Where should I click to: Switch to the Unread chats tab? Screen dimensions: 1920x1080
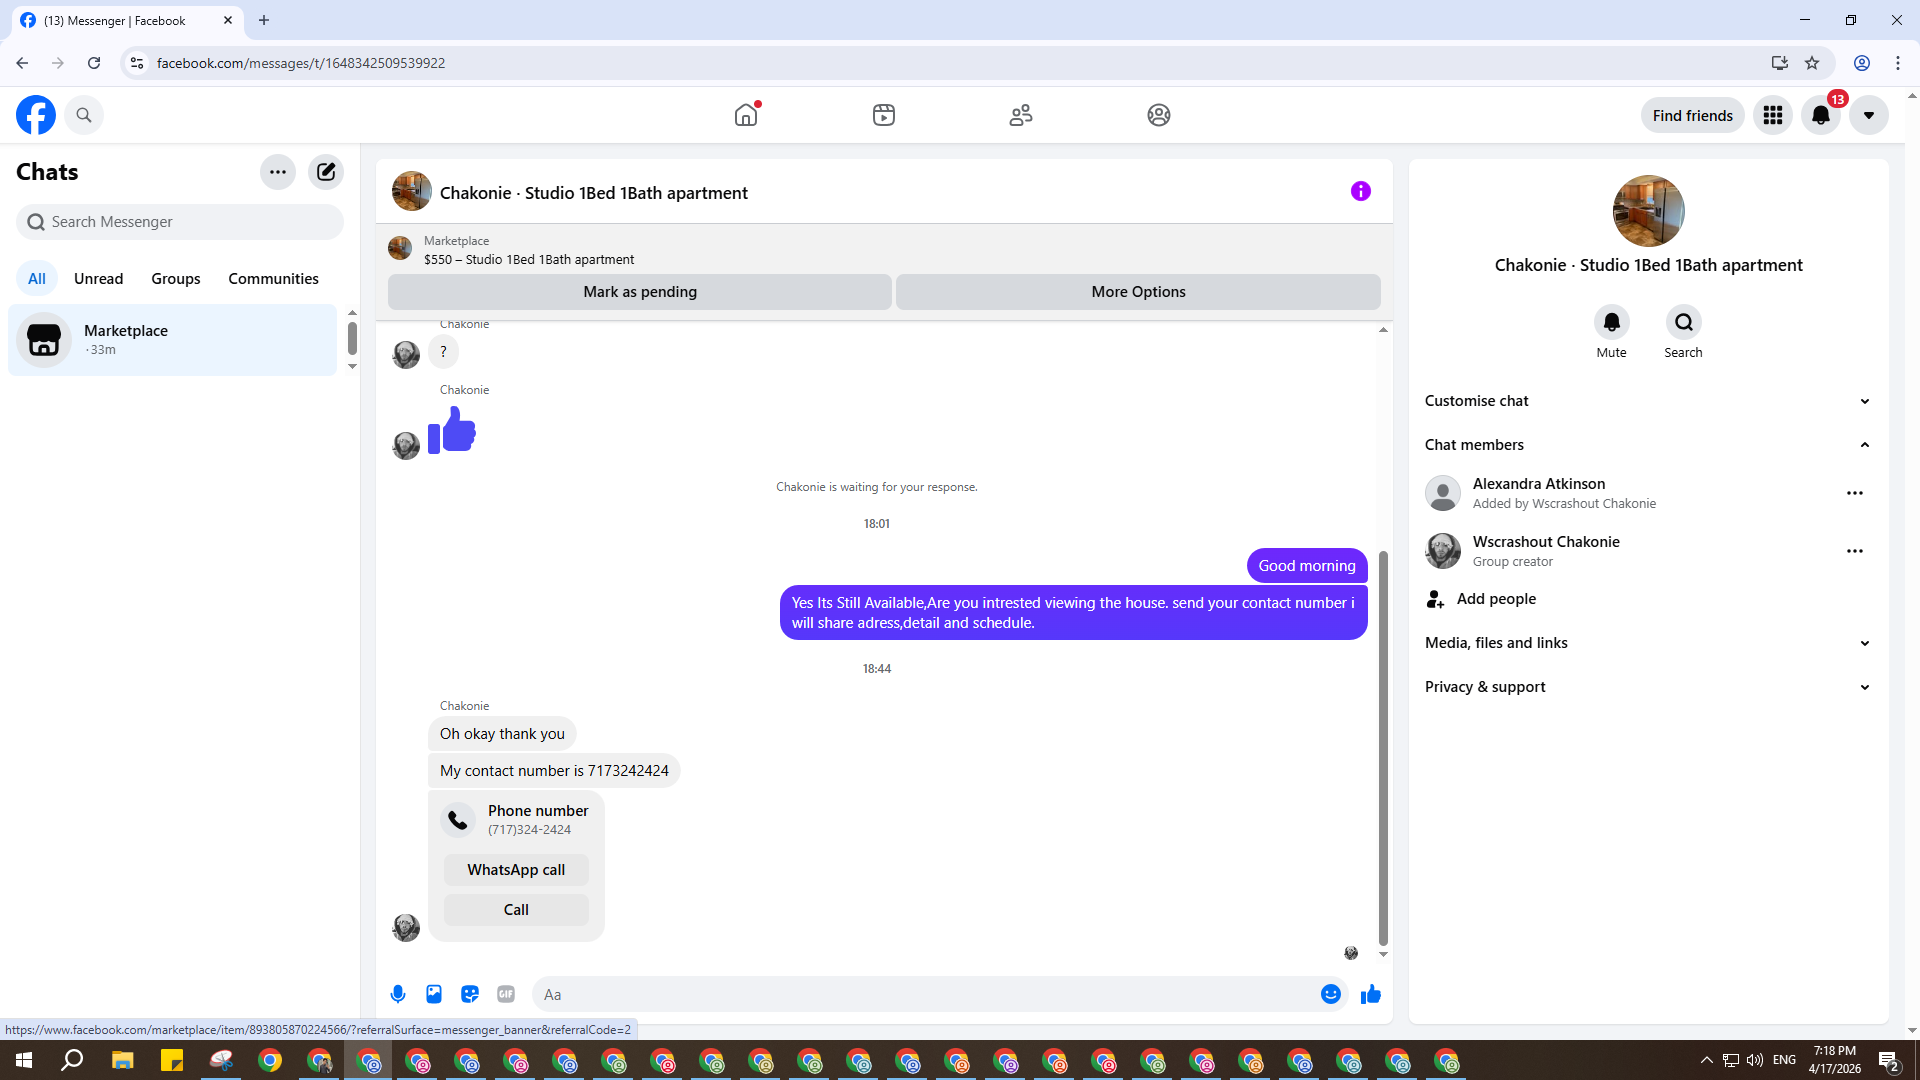pyautogui.click(x=98, y=279)
